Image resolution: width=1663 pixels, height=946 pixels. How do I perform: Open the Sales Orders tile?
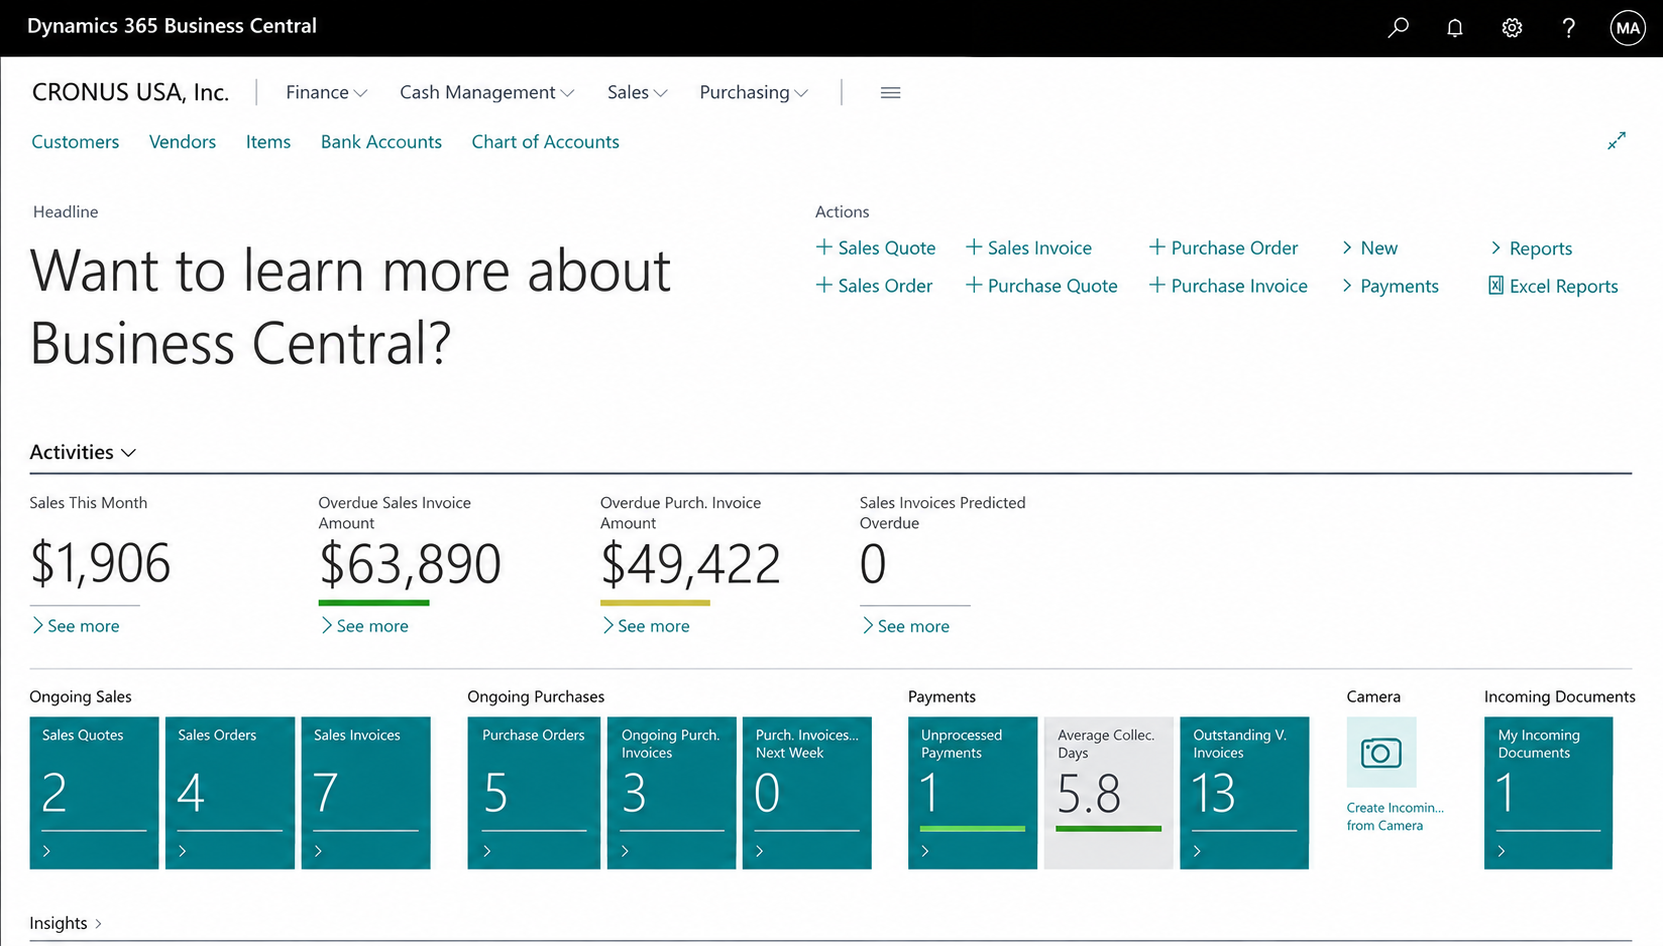(230, 792)
